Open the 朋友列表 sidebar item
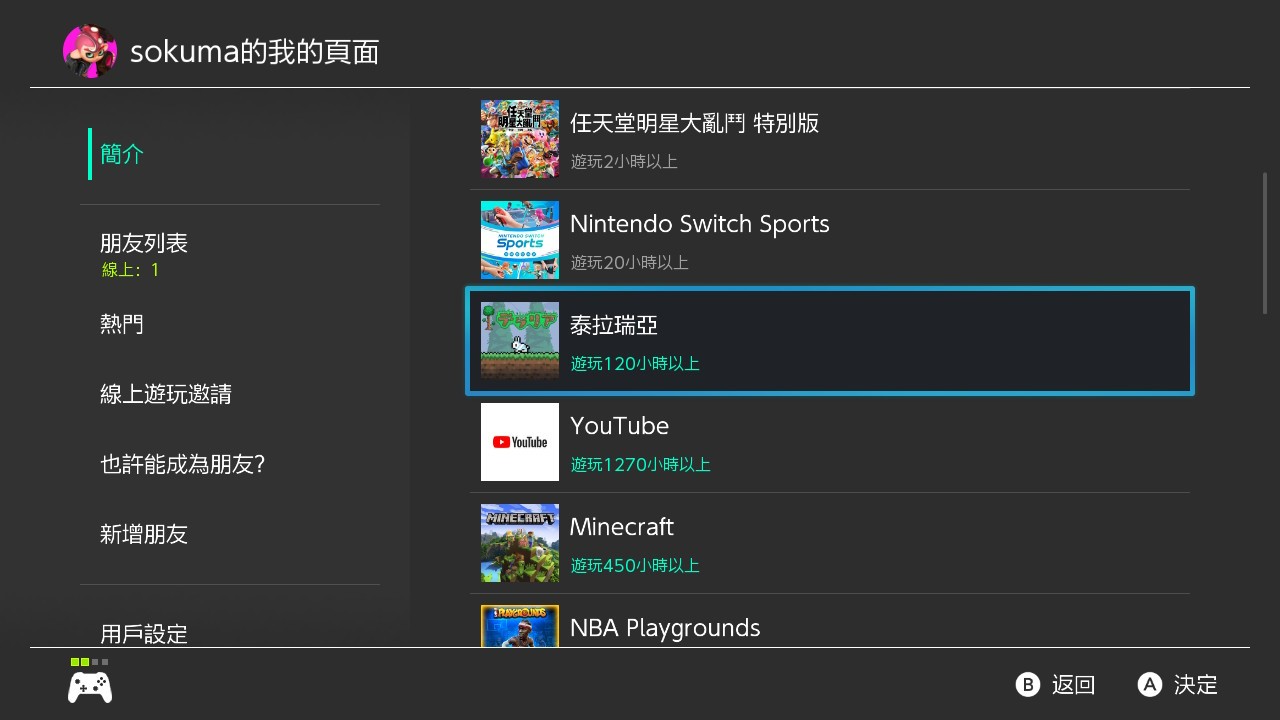The height and width of the screenshot is (720, 1280). coord(144,244)
